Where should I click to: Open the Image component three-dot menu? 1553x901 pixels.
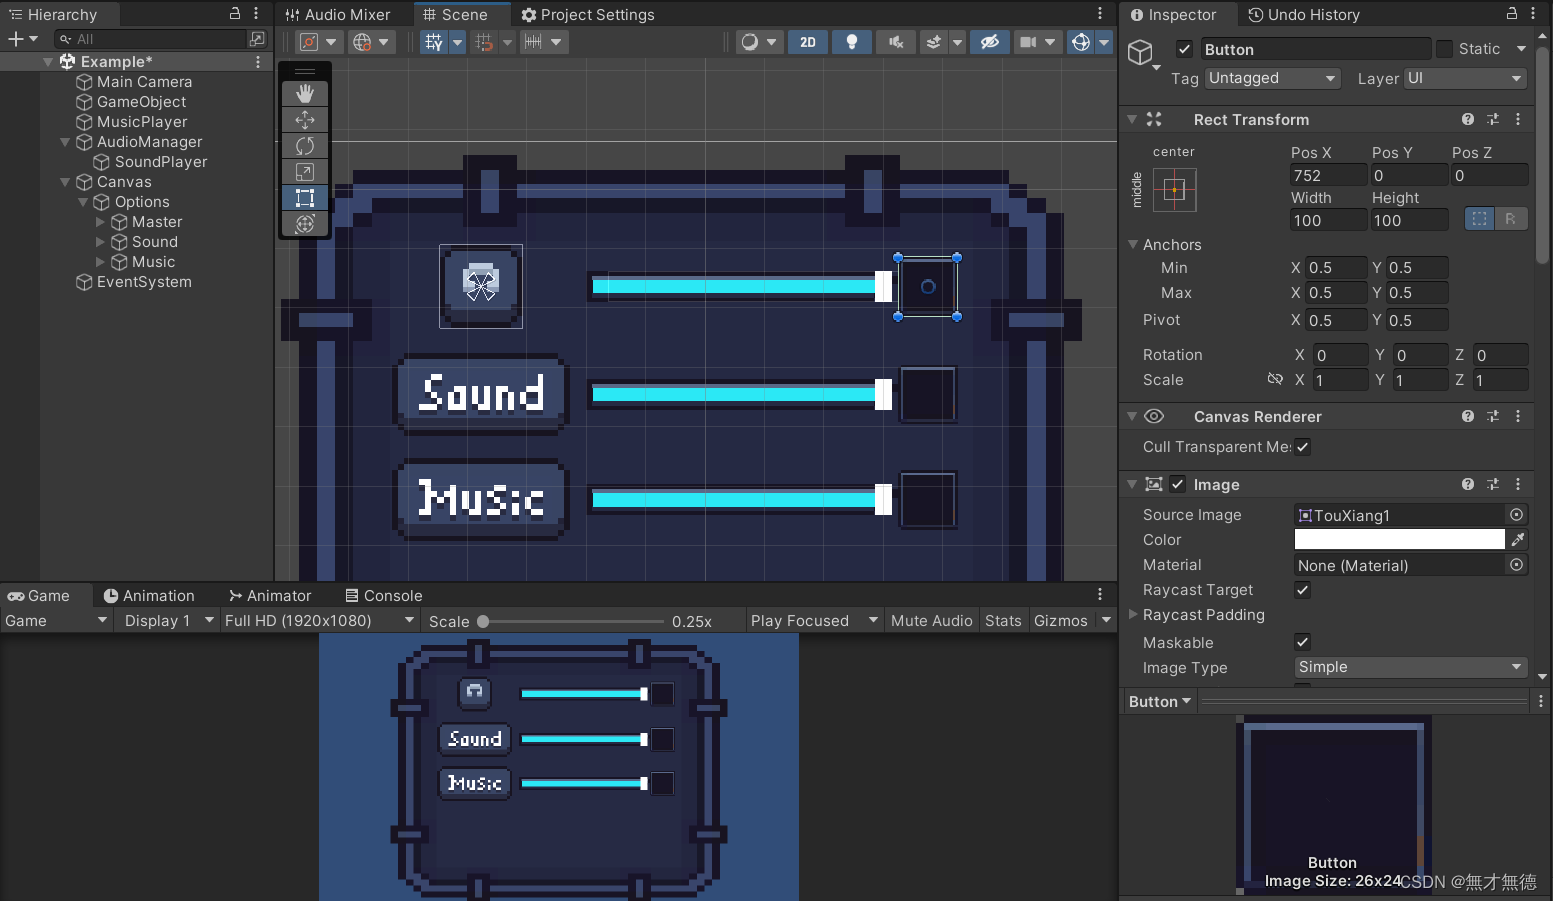point(1518,484)
